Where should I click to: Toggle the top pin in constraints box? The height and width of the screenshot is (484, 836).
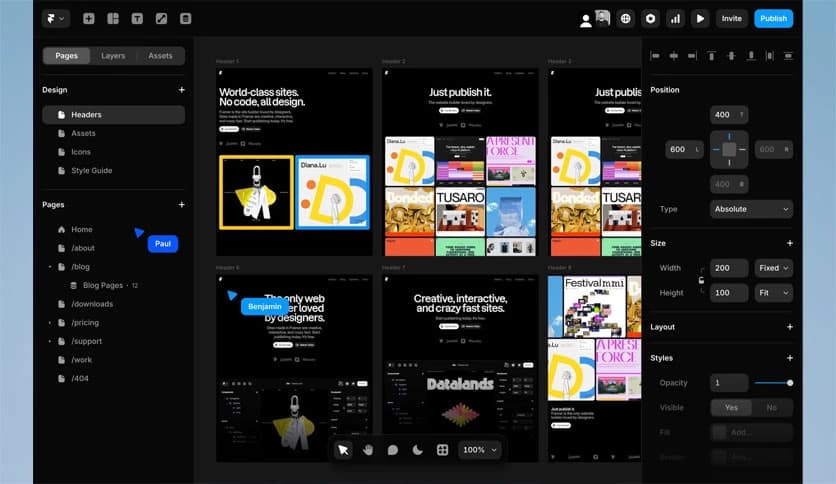pyautogui.click(x=729, y=136)
